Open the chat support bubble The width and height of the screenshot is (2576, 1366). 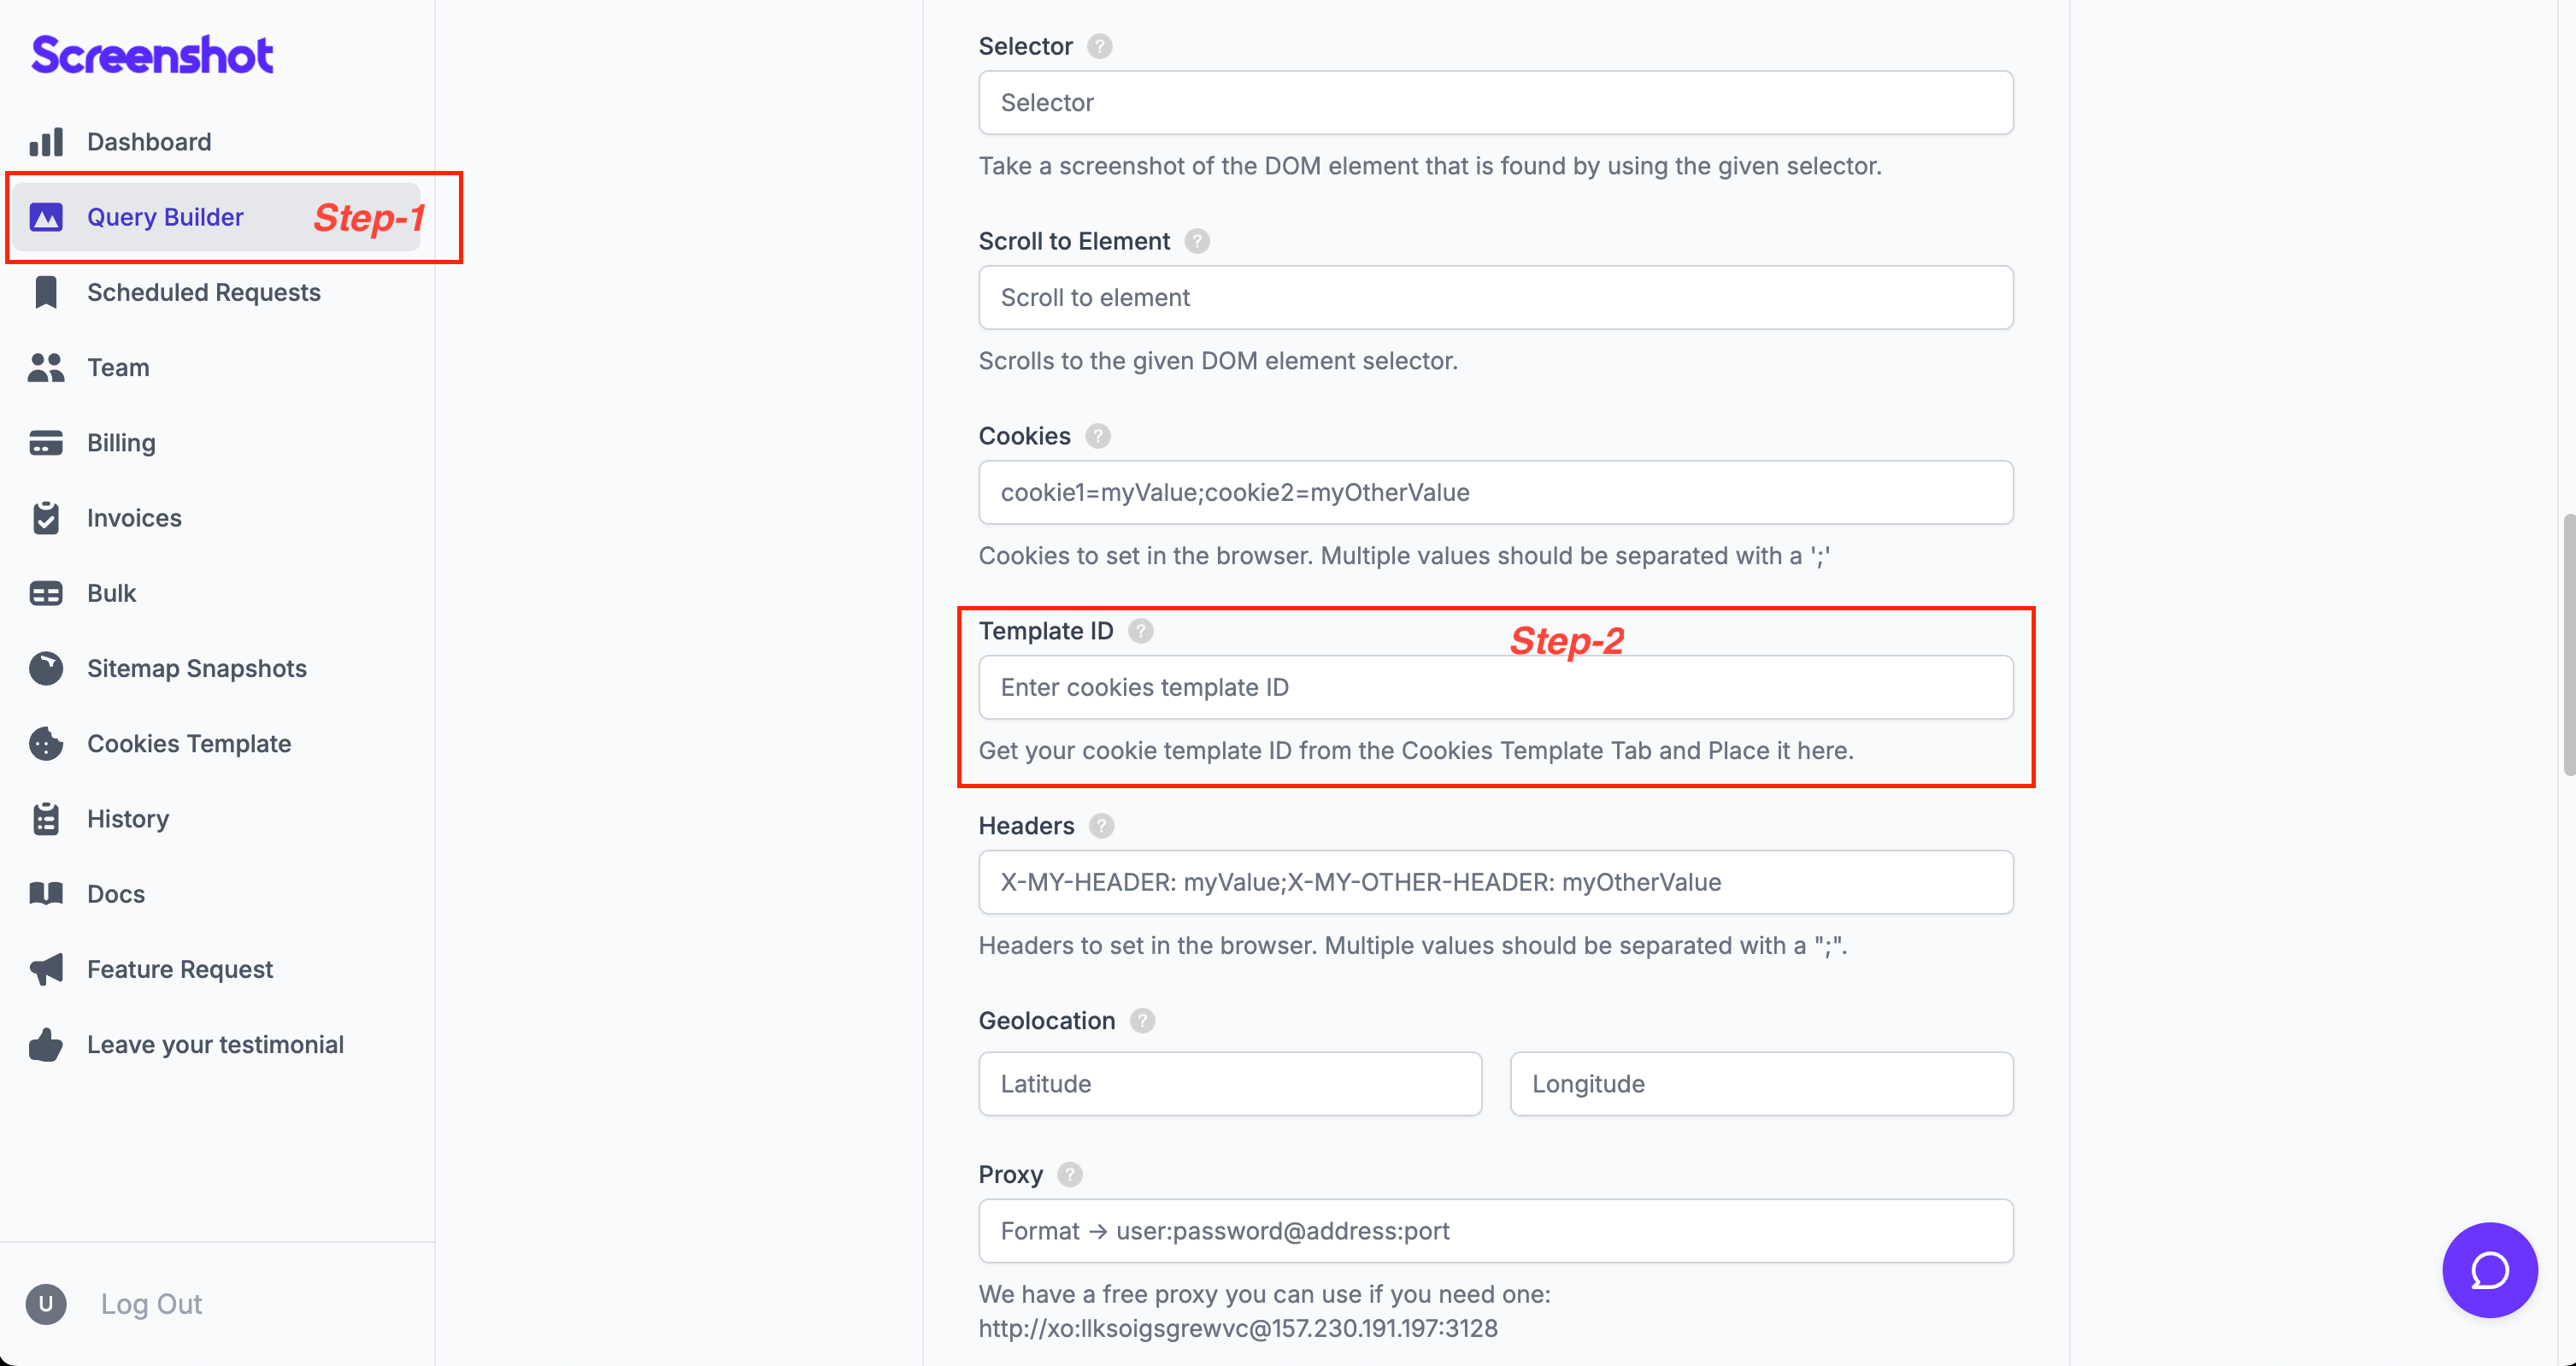[x=2489, y=1270]
